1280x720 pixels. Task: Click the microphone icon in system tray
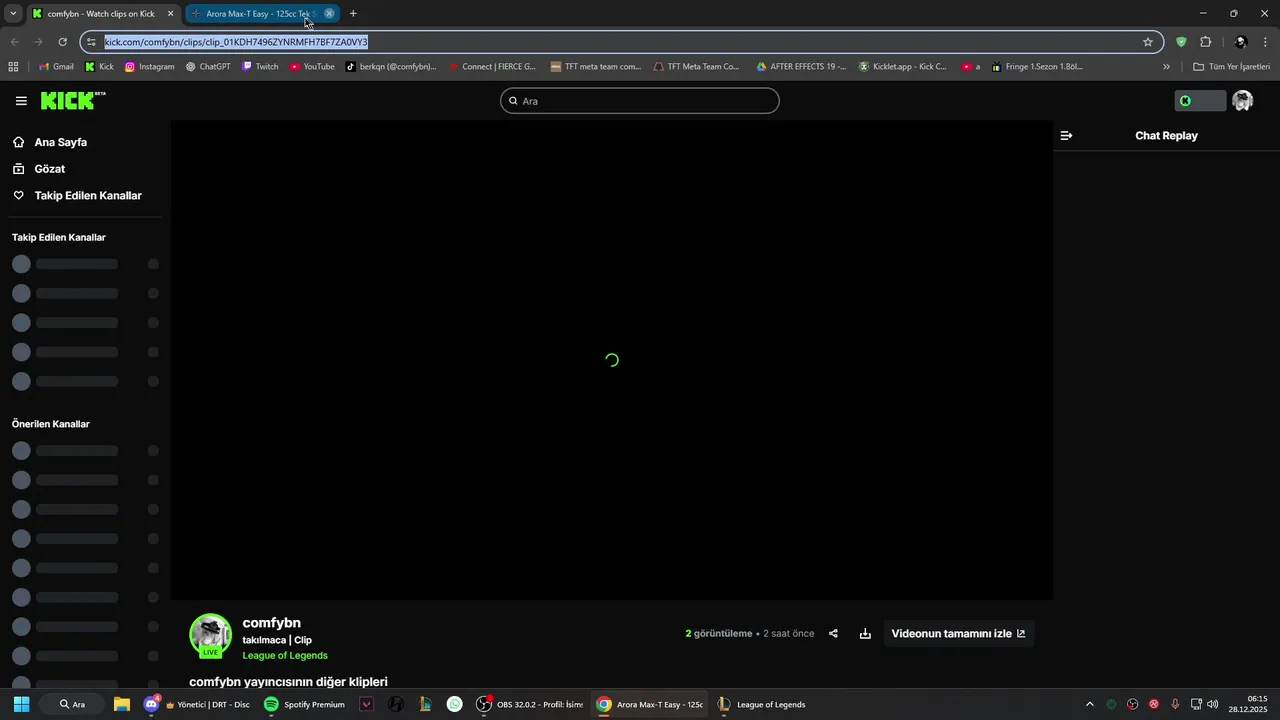pyautogui.click(x=1175, y=704)
